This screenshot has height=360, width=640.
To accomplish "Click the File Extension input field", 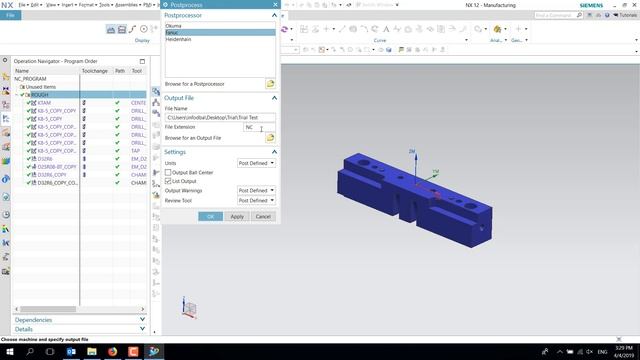I will pos(259,127).
